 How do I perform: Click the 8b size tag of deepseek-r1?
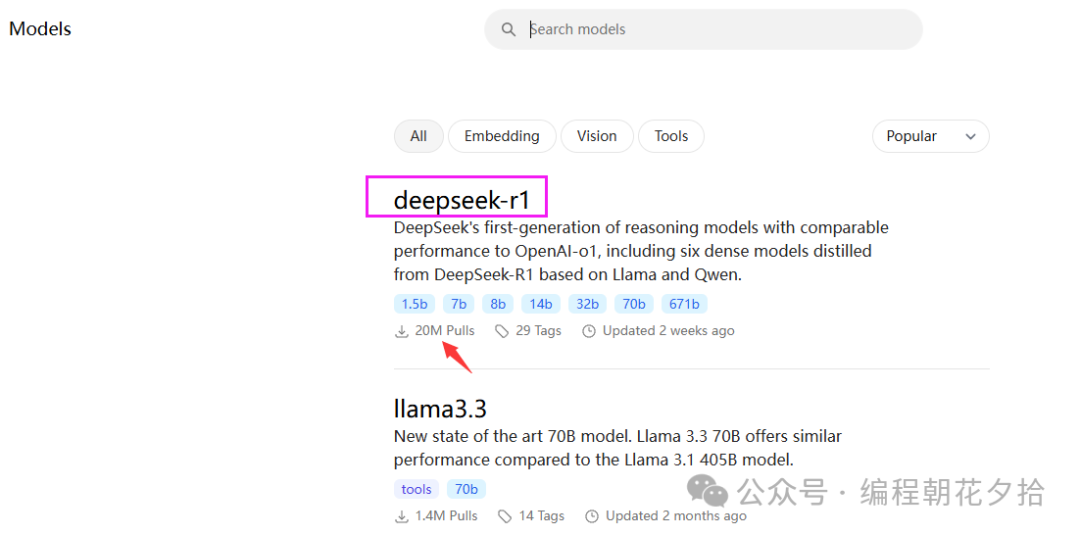tap(498, 304)
